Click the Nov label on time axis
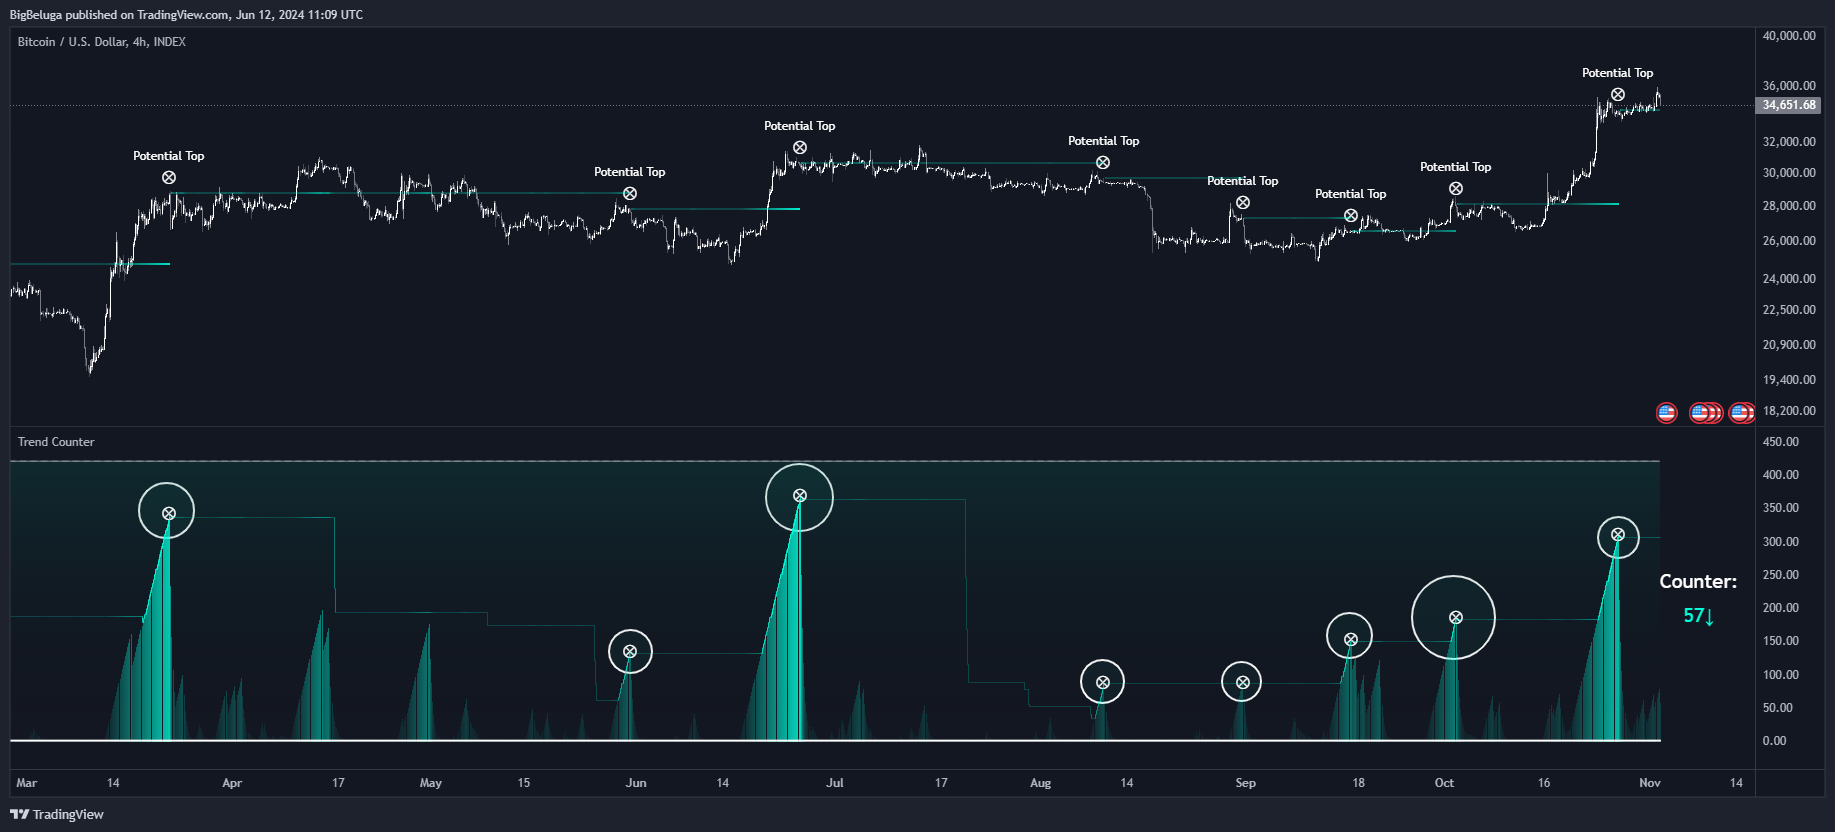The height and width of the screenshot is (832, 1835). (x=1650, y=783)
